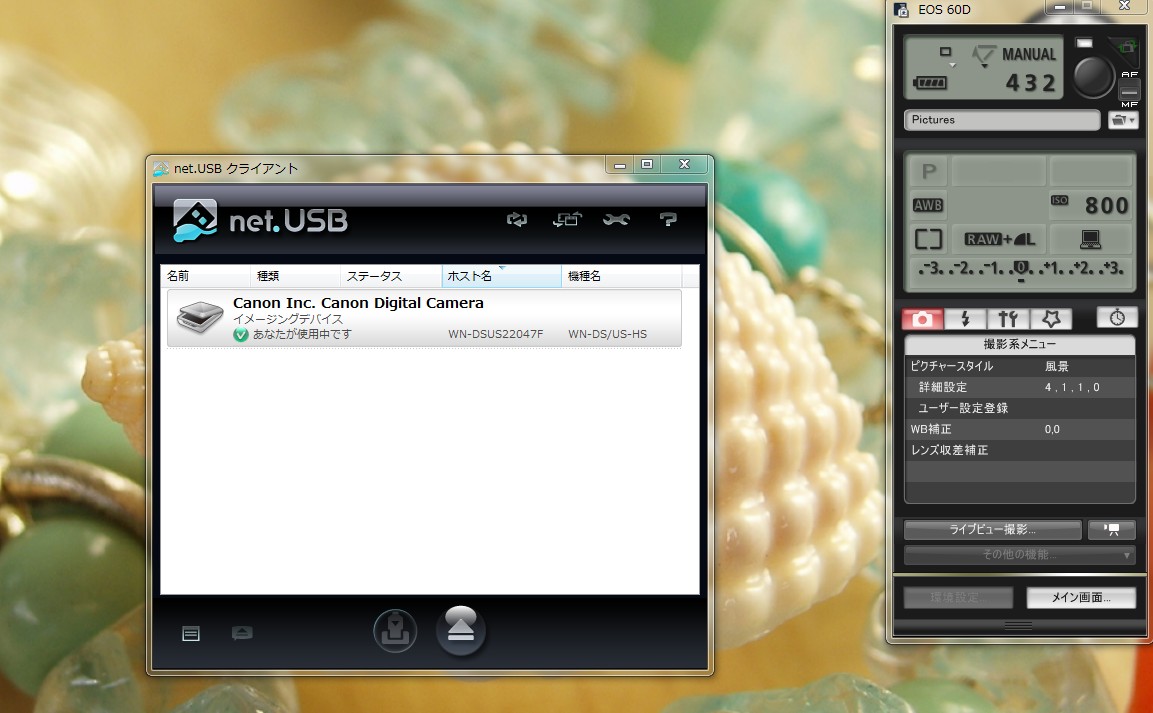
Task: Toggle the AF/MF focus switch
Action: [1129, 89]
